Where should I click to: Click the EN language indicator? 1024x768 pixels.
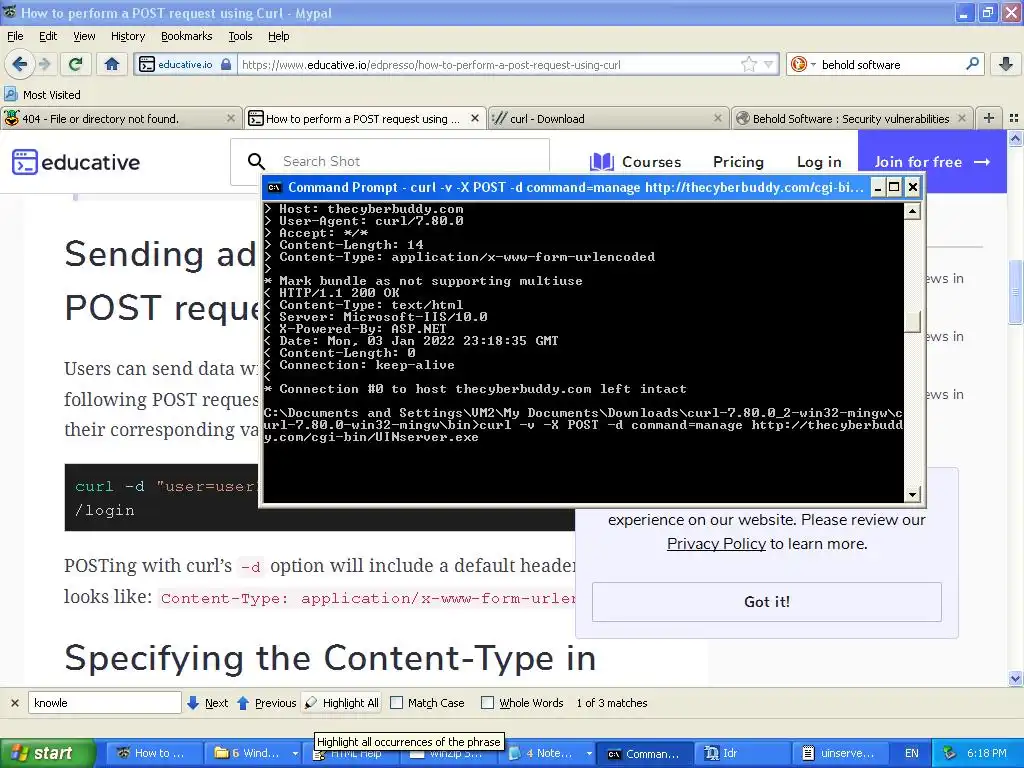click(x=911, y=754)
